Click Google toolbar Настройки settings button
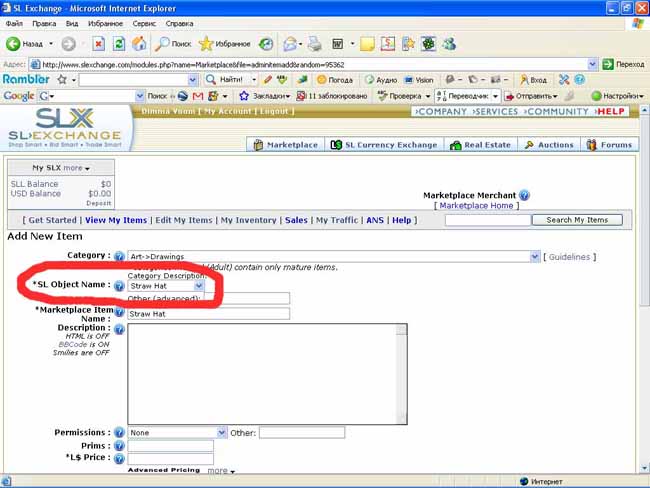 [x=617, y=96]
